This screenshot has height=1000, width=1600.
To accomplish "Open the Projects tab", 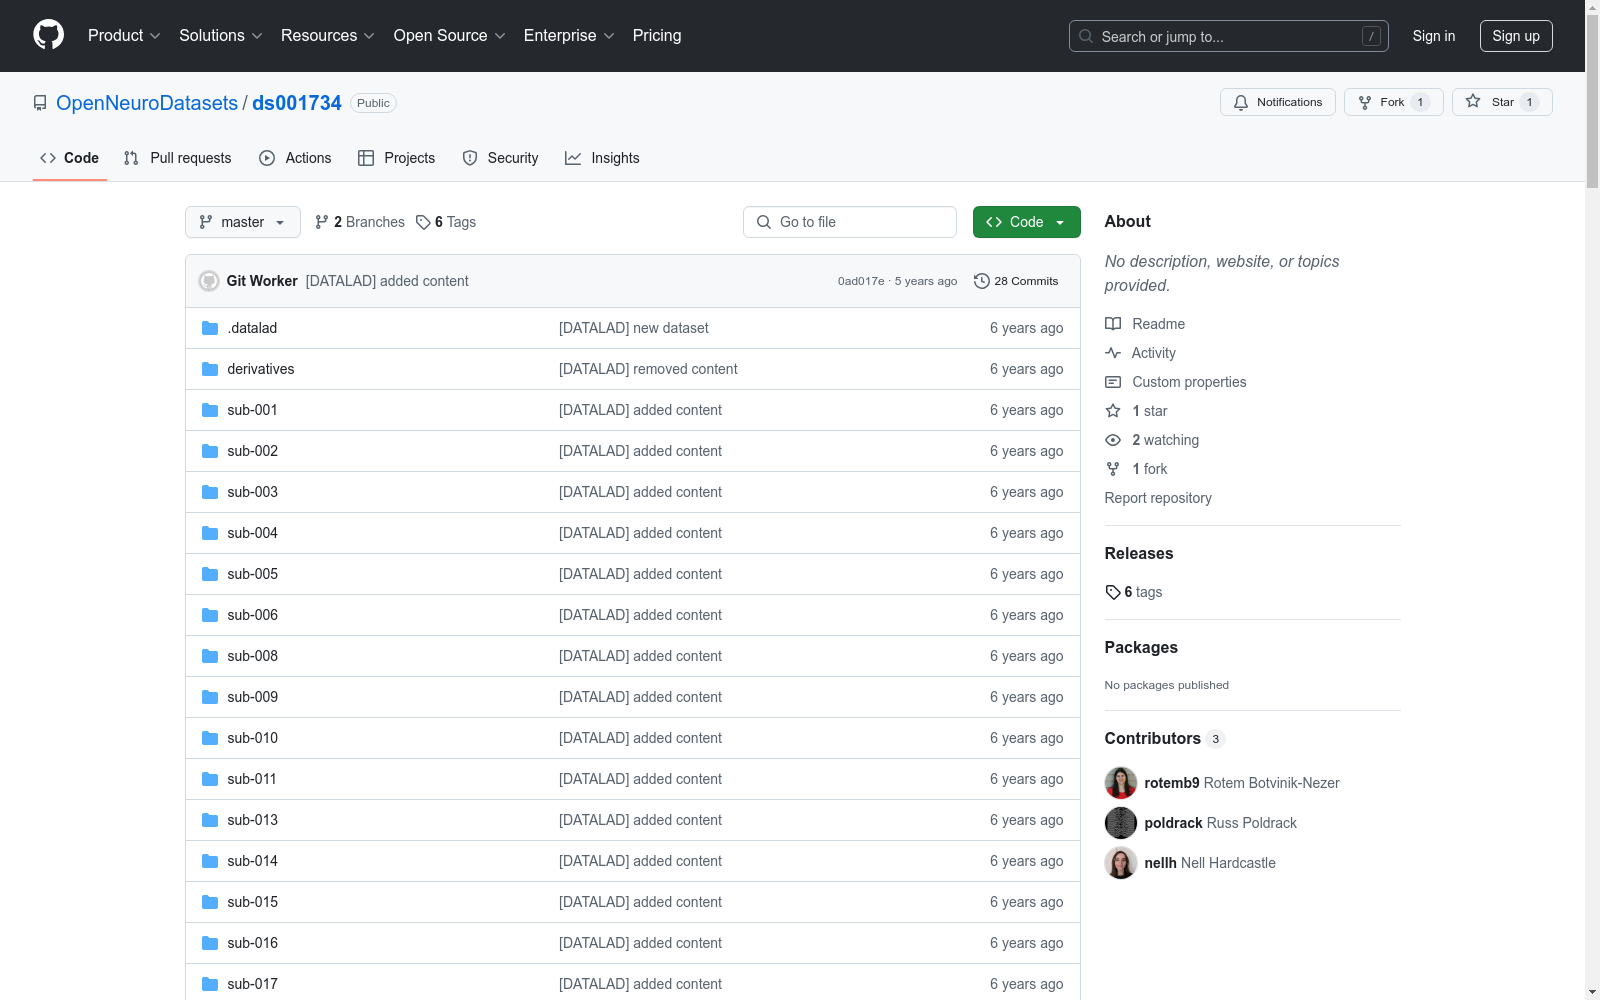I will pyautogui.click(x=397, y=158).
